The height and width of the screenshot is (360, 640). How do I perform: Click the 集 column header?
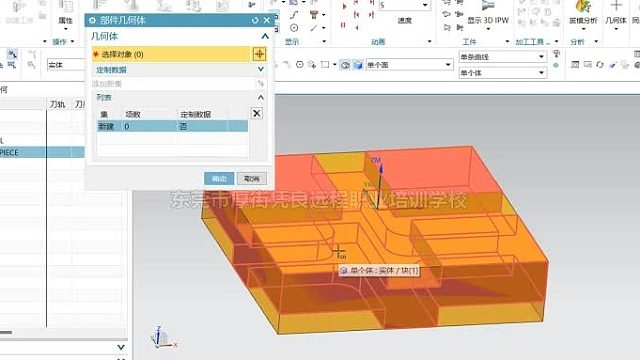104,114
